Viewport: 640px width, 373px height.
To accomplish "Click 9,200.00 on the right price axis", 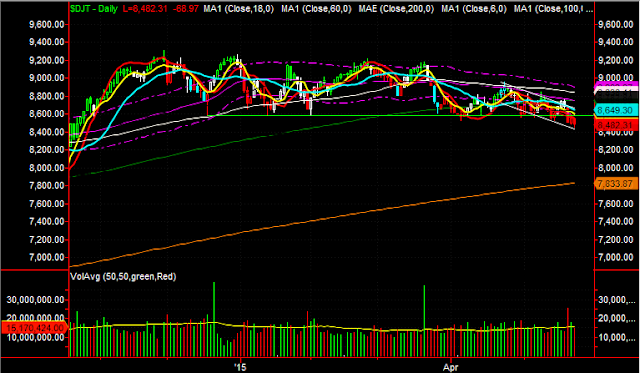I will [615, 60].
